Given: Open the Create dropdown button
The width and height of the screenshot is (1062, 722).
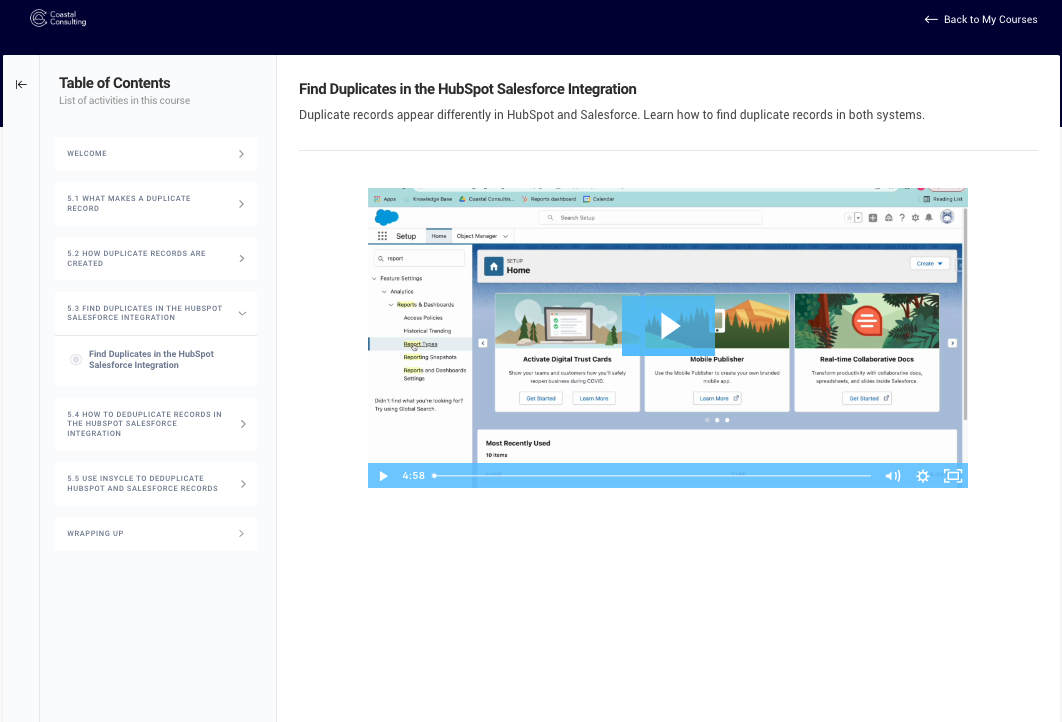Looking at the screenshot, I should tap(929, 263).
